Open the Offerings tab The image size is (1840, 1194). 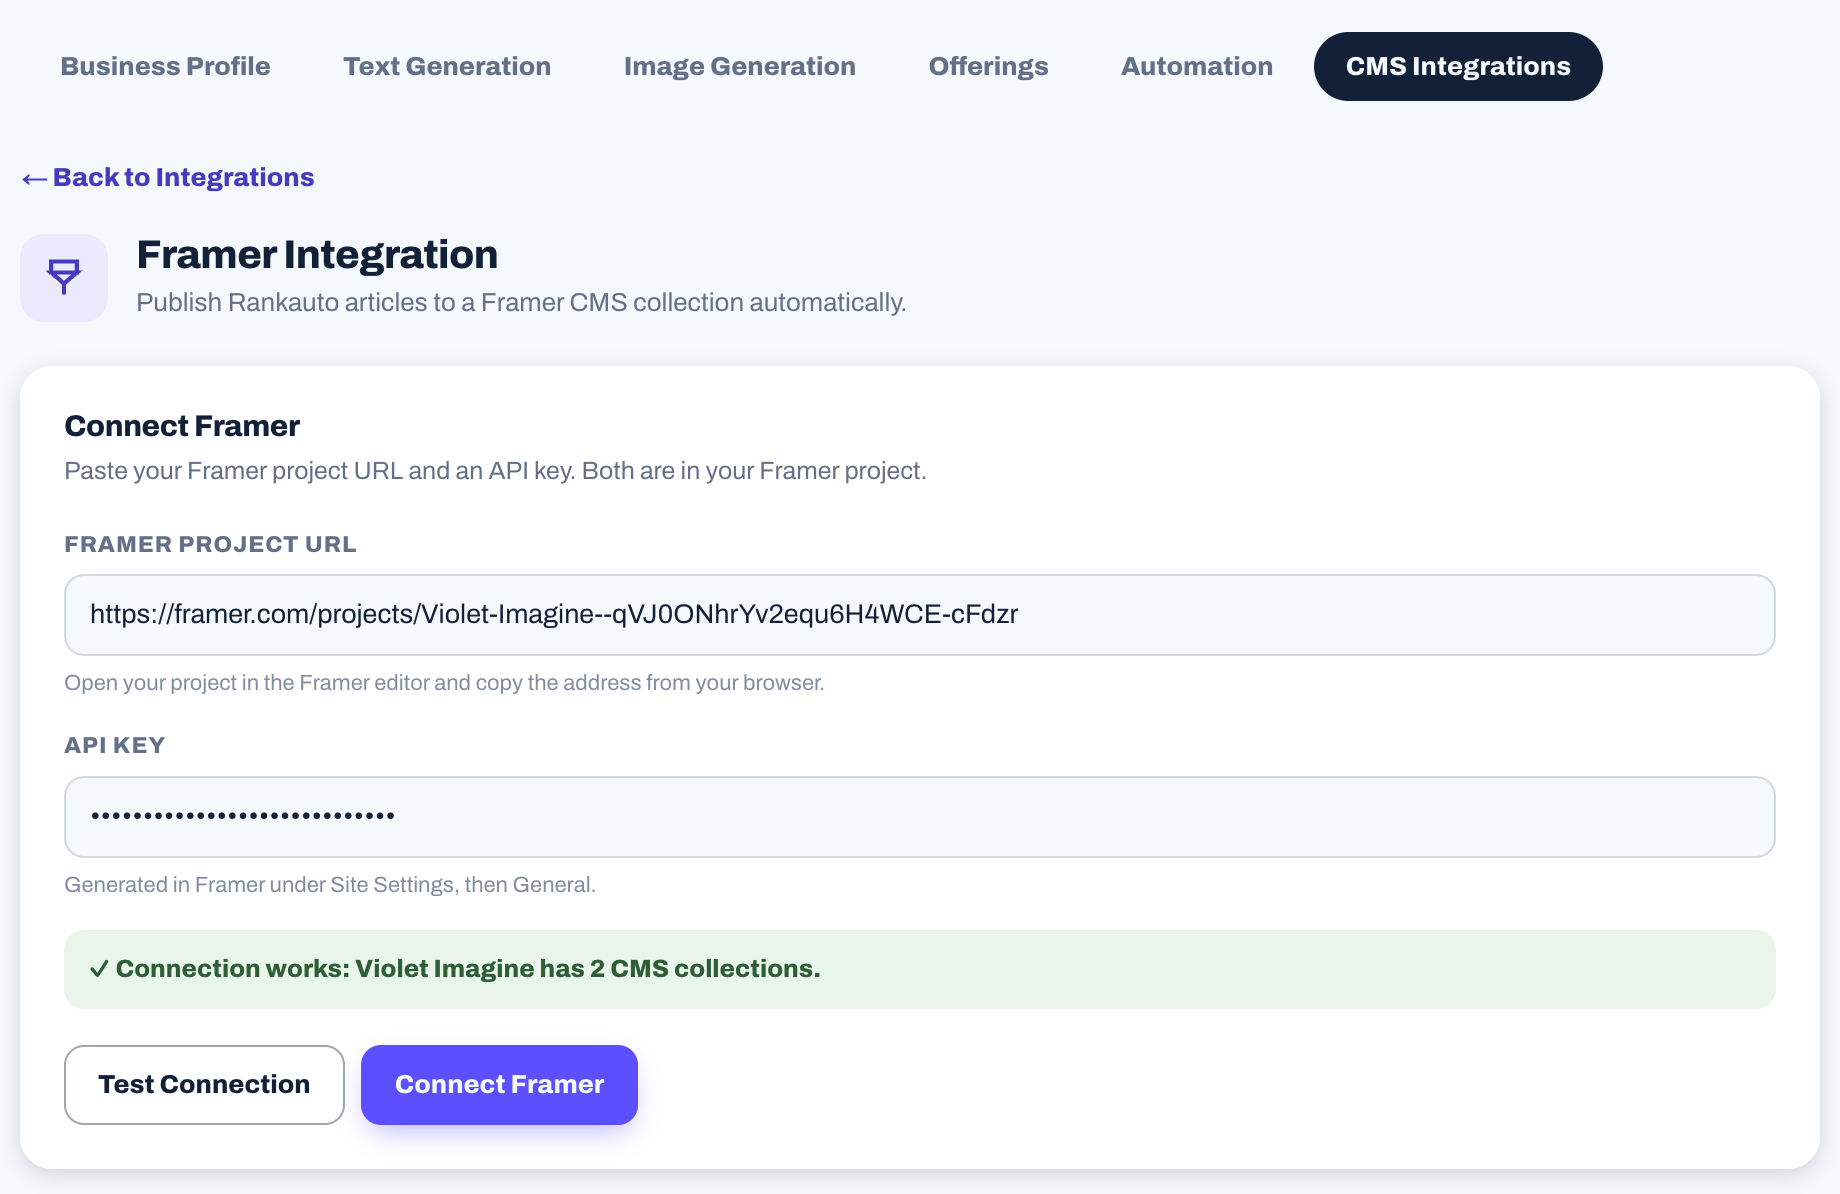pos(988,66)
